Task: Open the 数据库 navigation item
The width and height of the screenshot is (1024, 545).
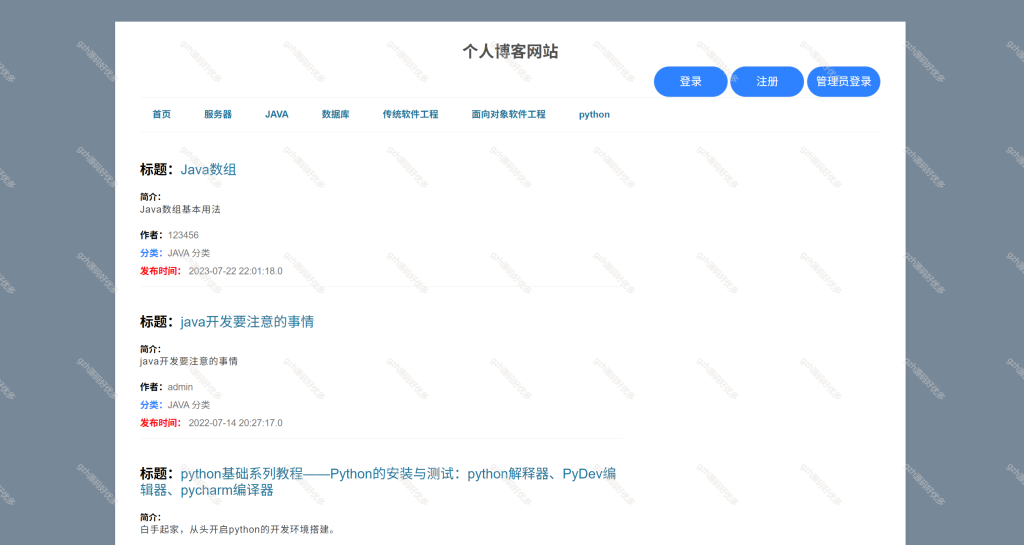Action: coord(335,114)
